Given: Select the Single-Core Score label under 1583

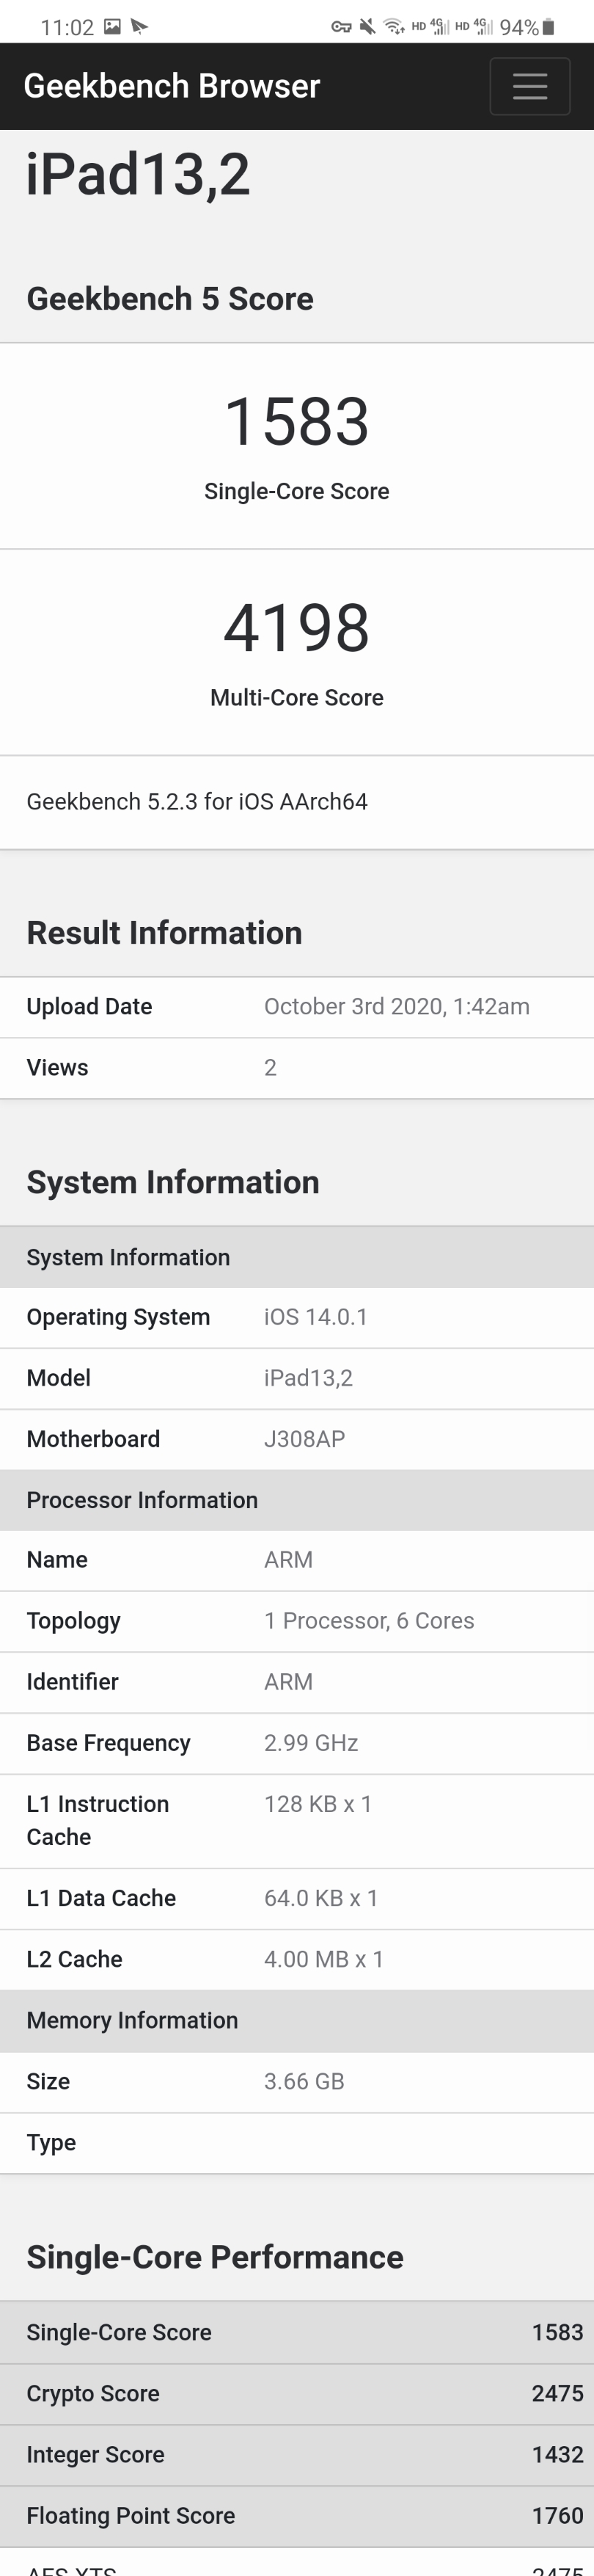Looking at the screenshot, I should click(x=297, y=491).
